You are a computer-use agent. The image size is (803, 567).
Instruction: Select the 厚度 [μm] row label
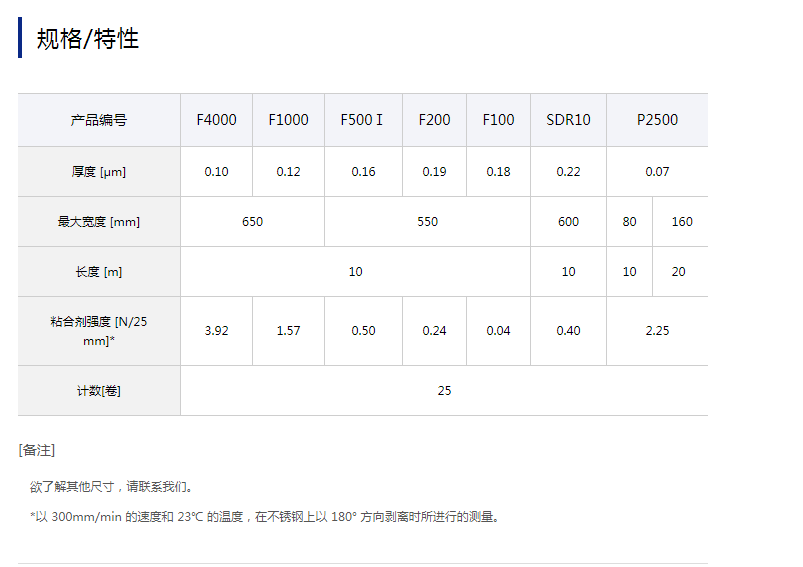pos(99,172)
